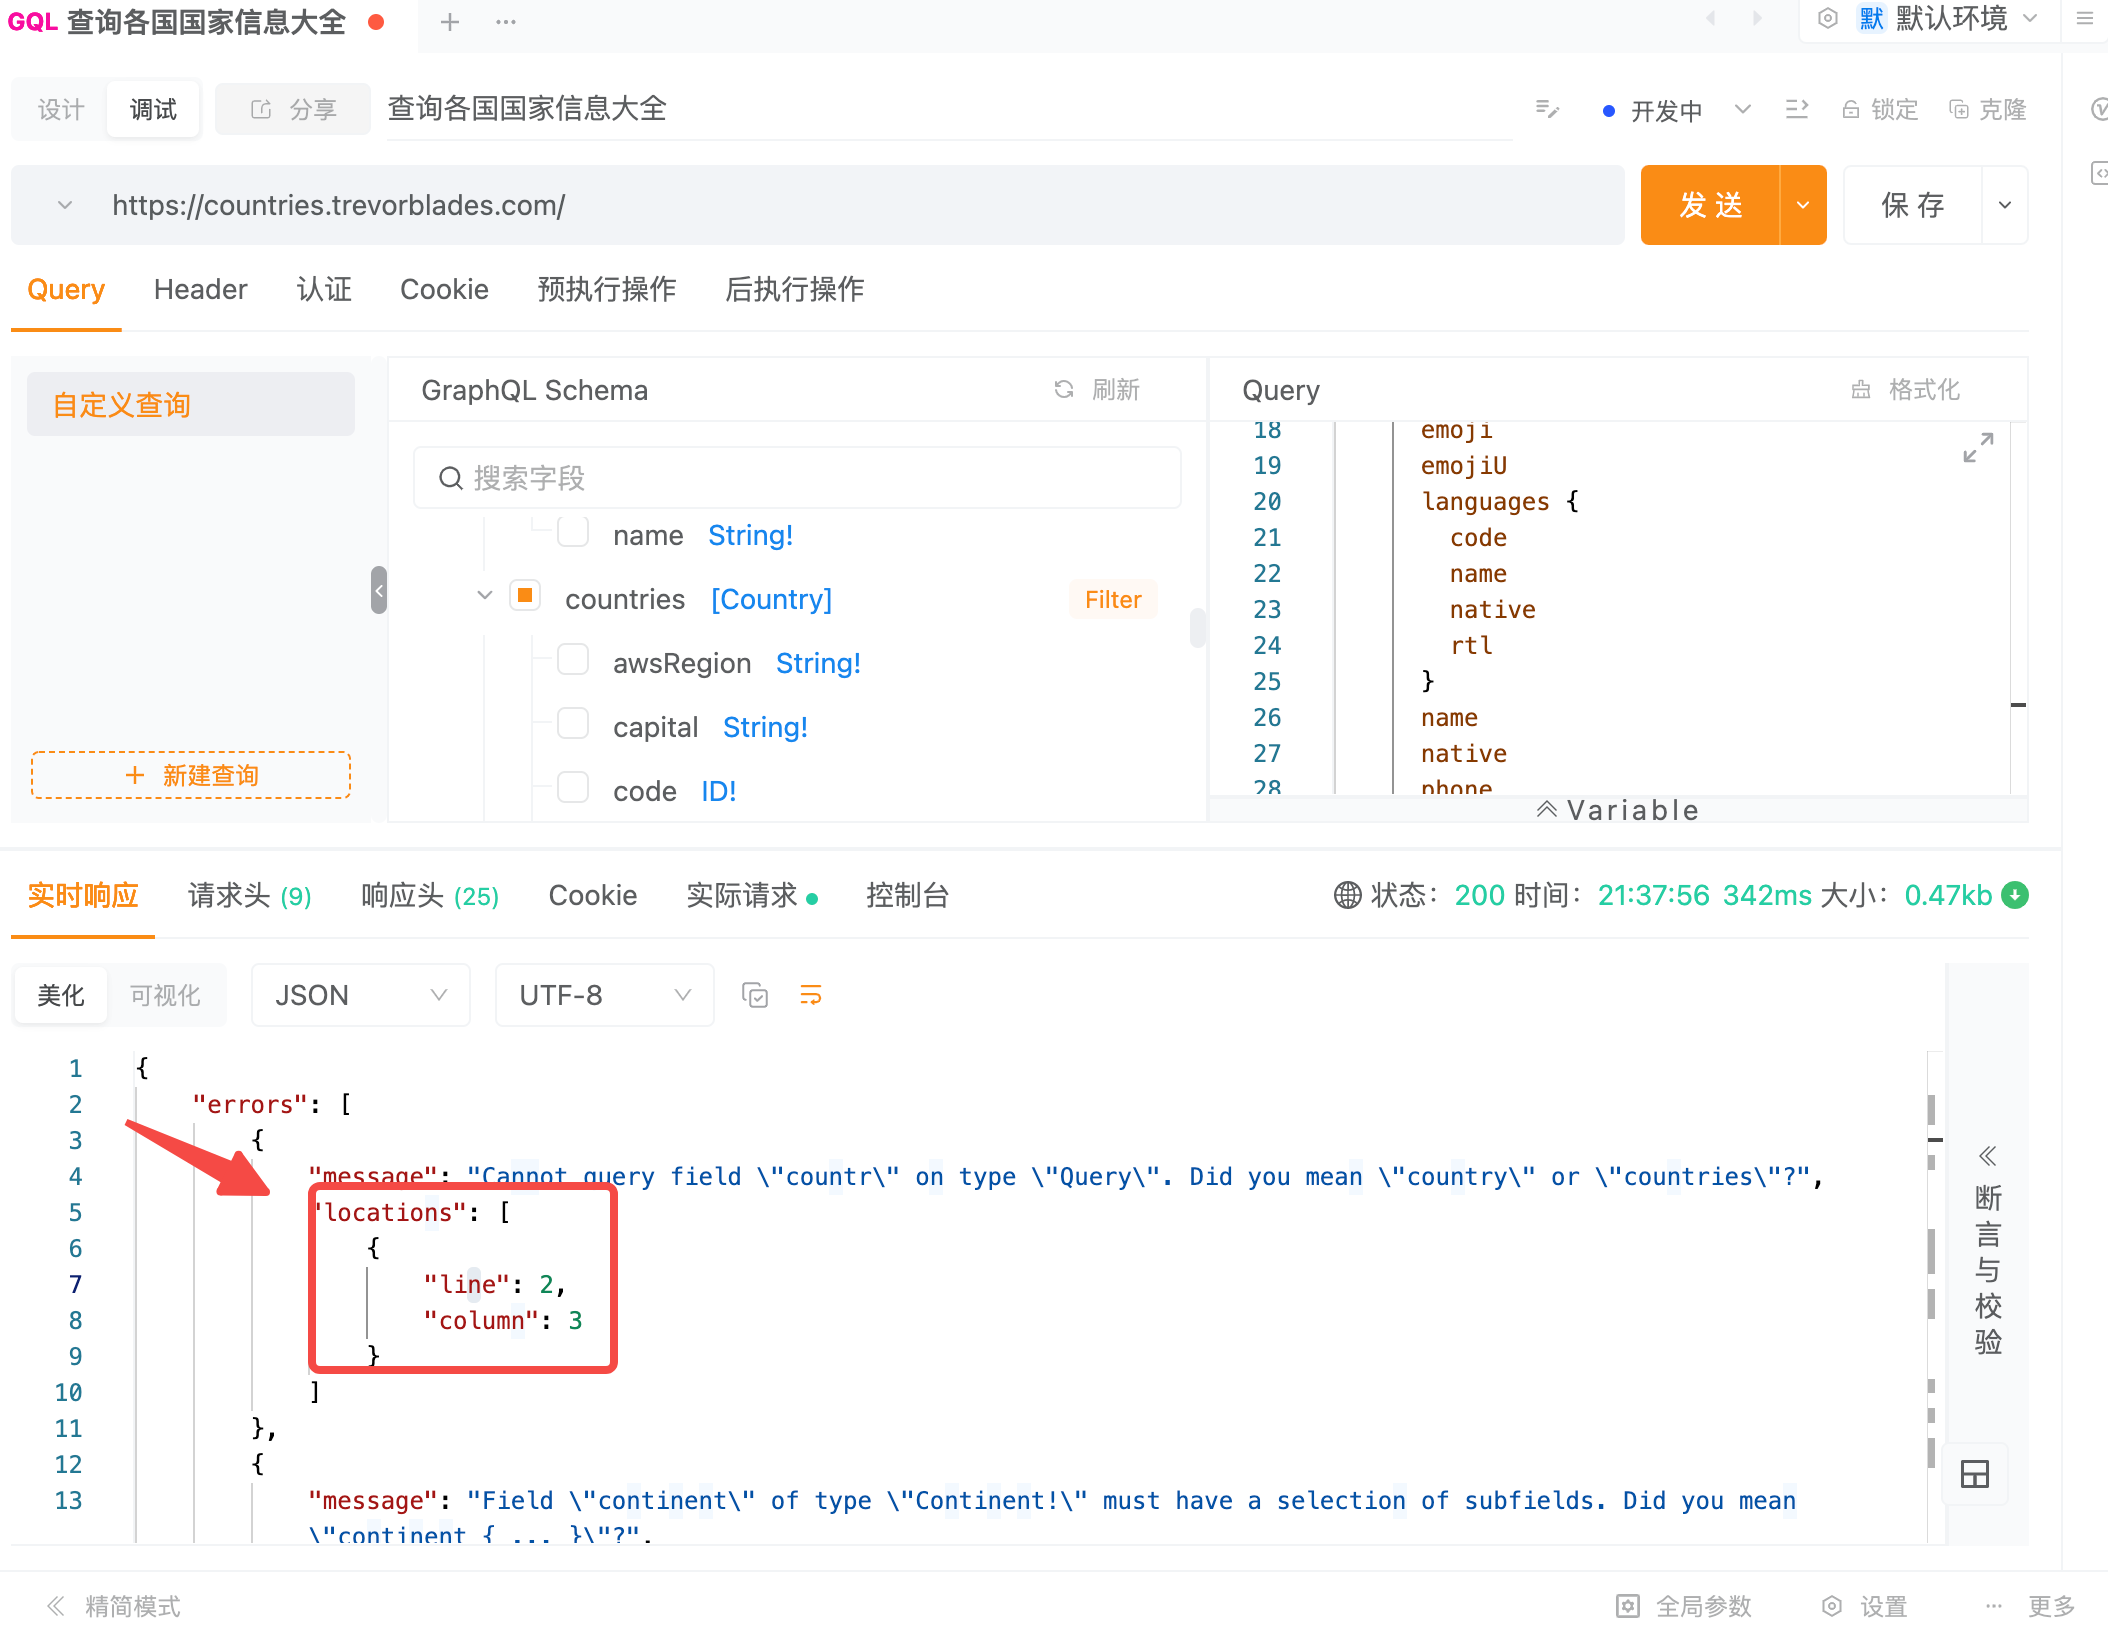Check the code field checkbox
The height and width of the screenshot is (1636, 2108).
pos(573,788)
